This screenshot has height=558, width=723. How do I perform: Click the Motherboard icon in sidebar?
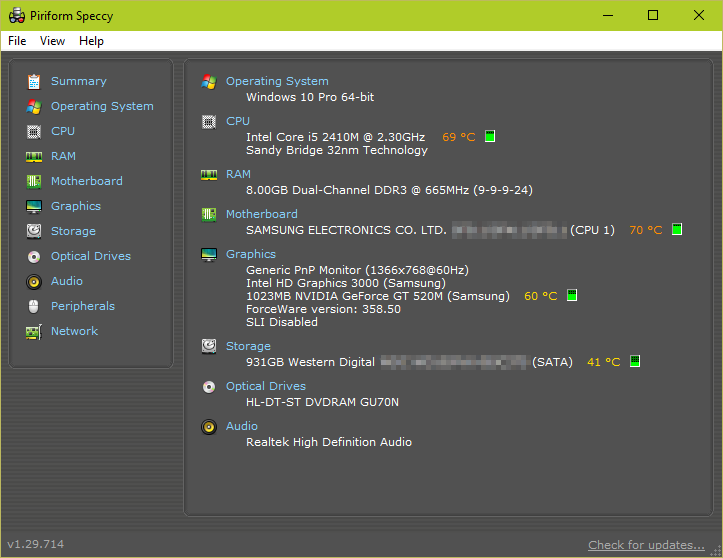click(34, 181)
